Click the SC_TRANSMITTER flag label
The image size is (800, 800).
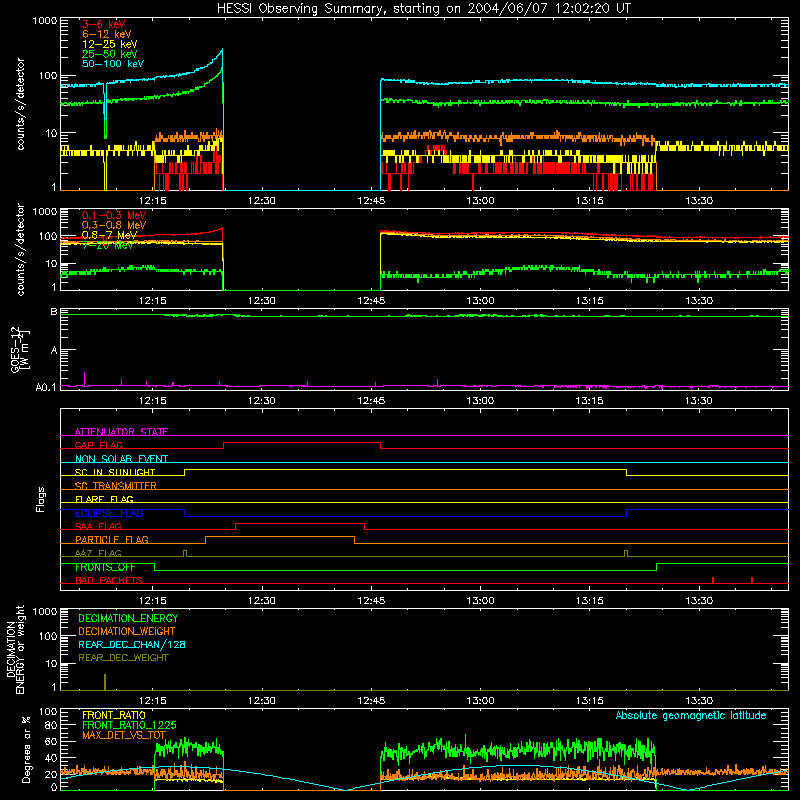115,486
